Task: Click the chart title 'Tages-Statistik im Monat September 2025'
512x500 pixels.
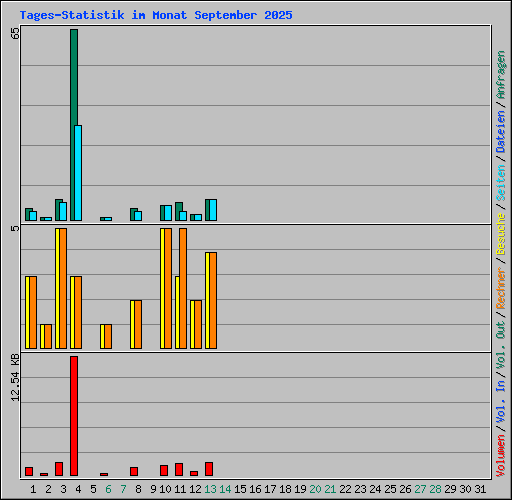Action: 156,15
